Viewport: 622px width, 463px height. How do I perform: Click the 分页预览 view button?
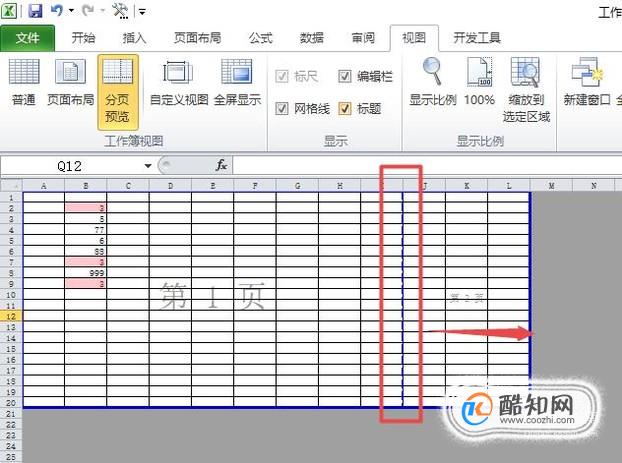[x=117, y=92]
